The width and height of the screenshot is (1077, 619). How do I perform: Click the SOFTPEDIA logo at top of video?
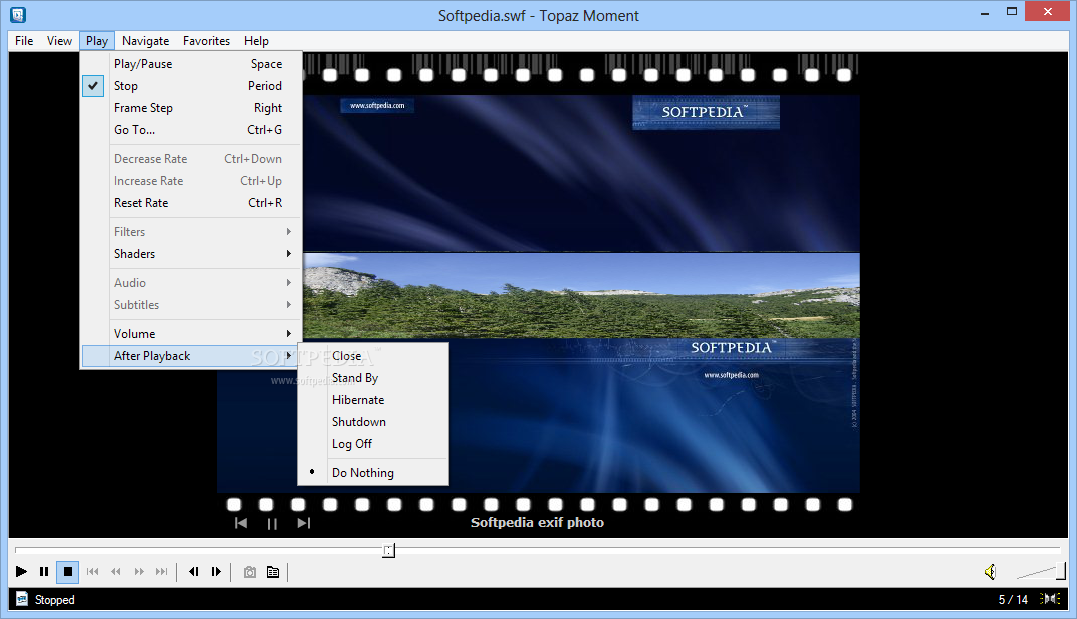(x=705, y=112)
